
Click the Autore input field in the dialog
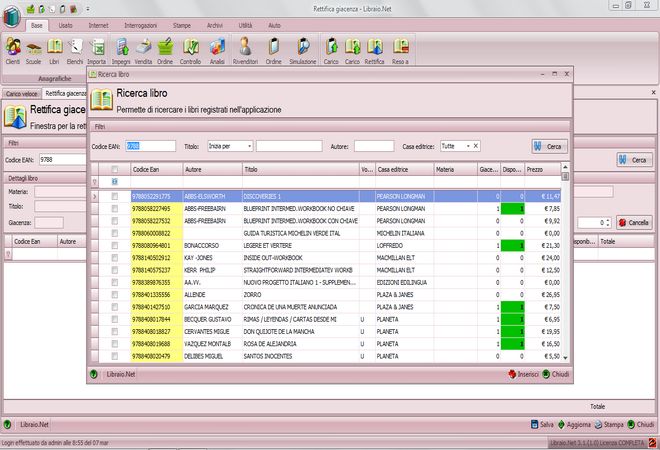(x=374, y=146)
